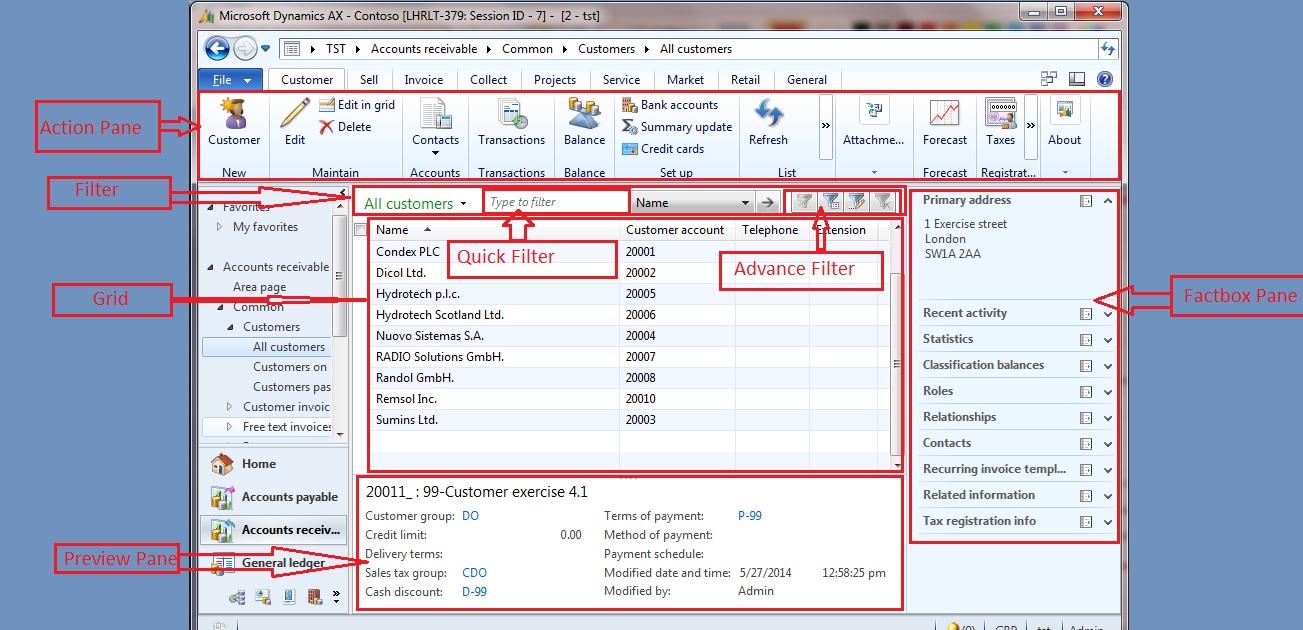Click the Type to filter field
Screen dimensions: 1303x630
pyautogui.click(x=557, y=202)
